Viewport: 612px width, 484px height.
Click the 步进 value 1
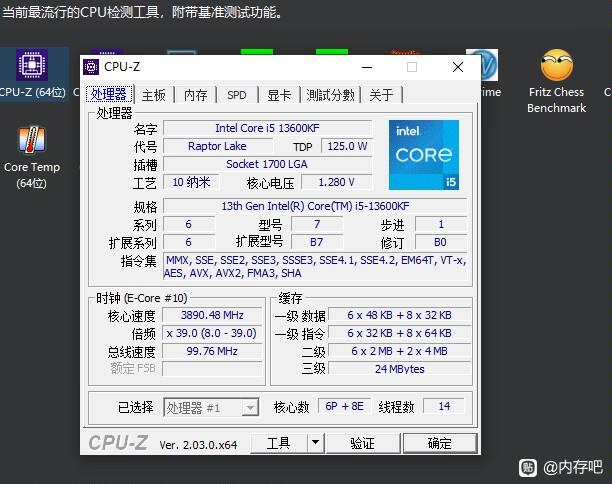pos(441,224)
